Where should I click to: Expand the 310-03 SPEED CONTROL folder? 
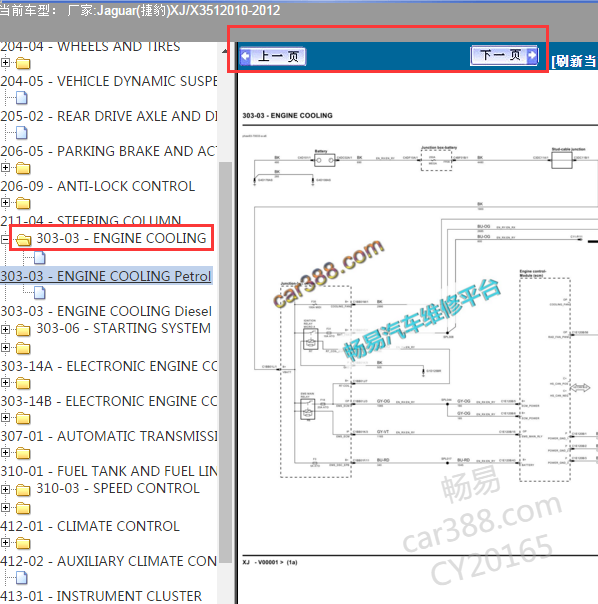tap(5, 489)
